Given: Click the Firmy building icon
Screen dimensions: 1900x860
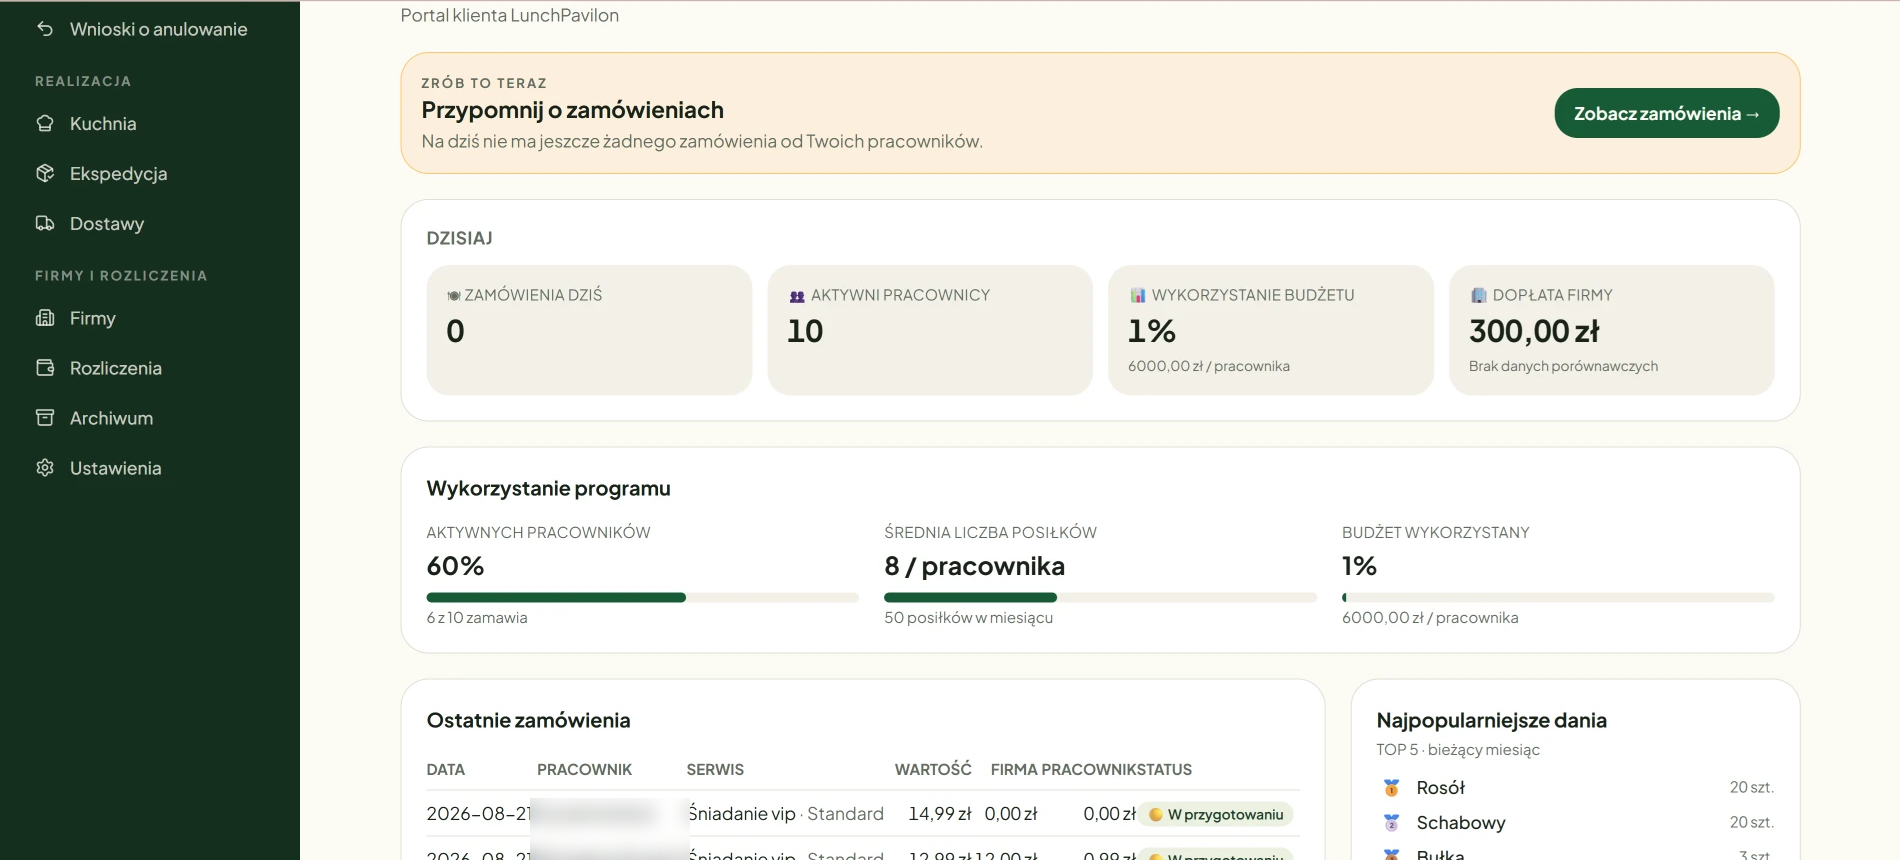Looking at the screenshot, I should (x=45, y=318).
